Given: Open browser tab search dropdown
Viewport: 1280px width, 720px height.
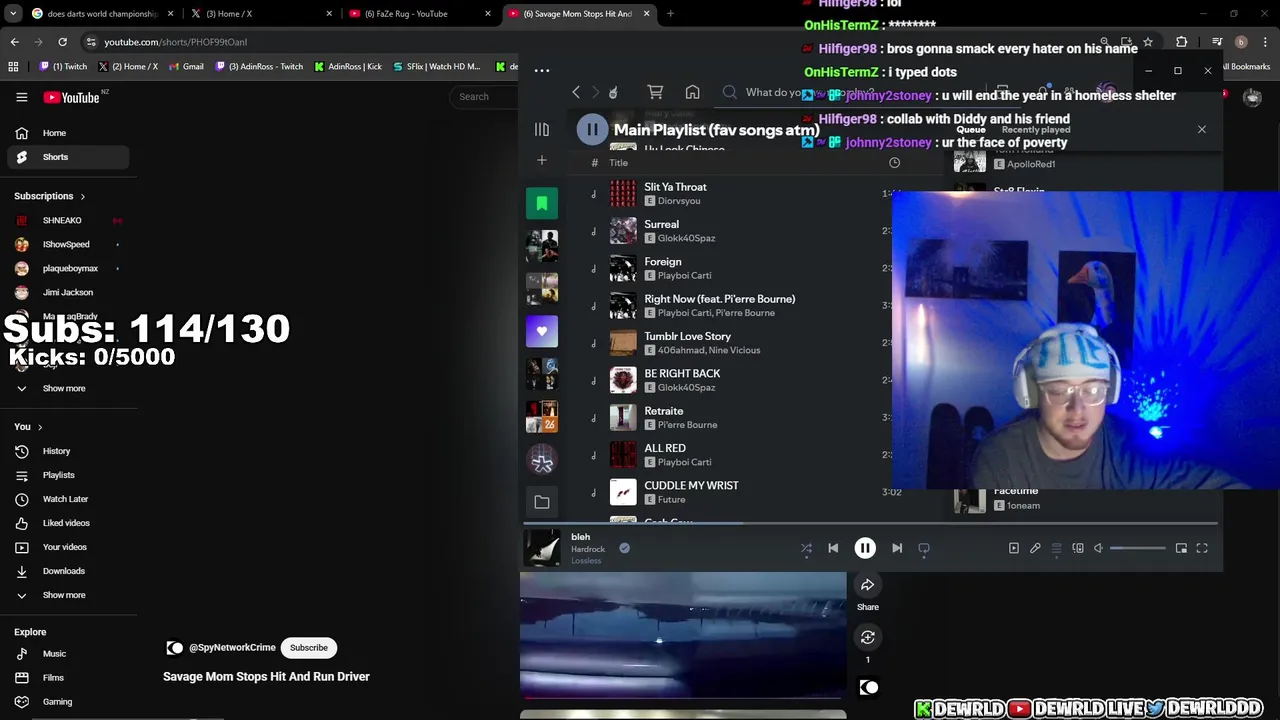Looking at the screenshot, I should [x=12, y=14].
